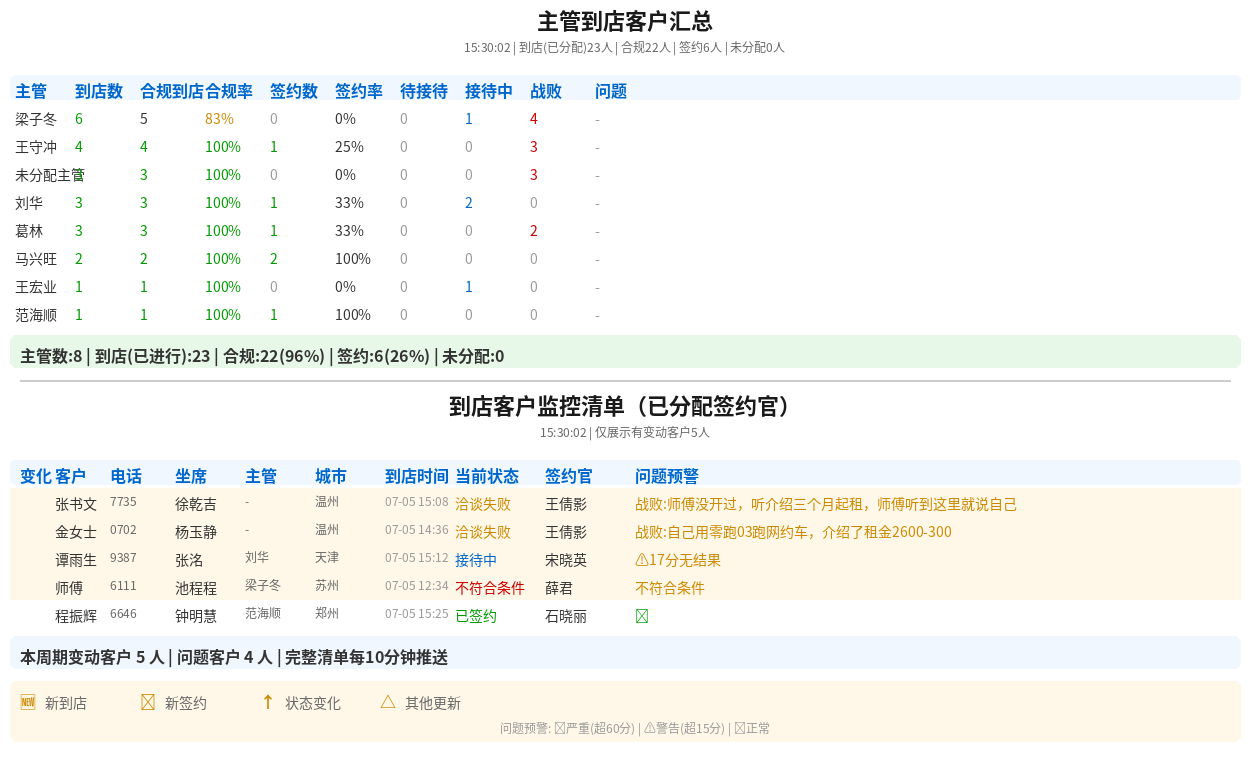Screen dimensions: 1250x784
Task: Click the 问题预警 legend footnote line
Action: (x=635, y=728)
